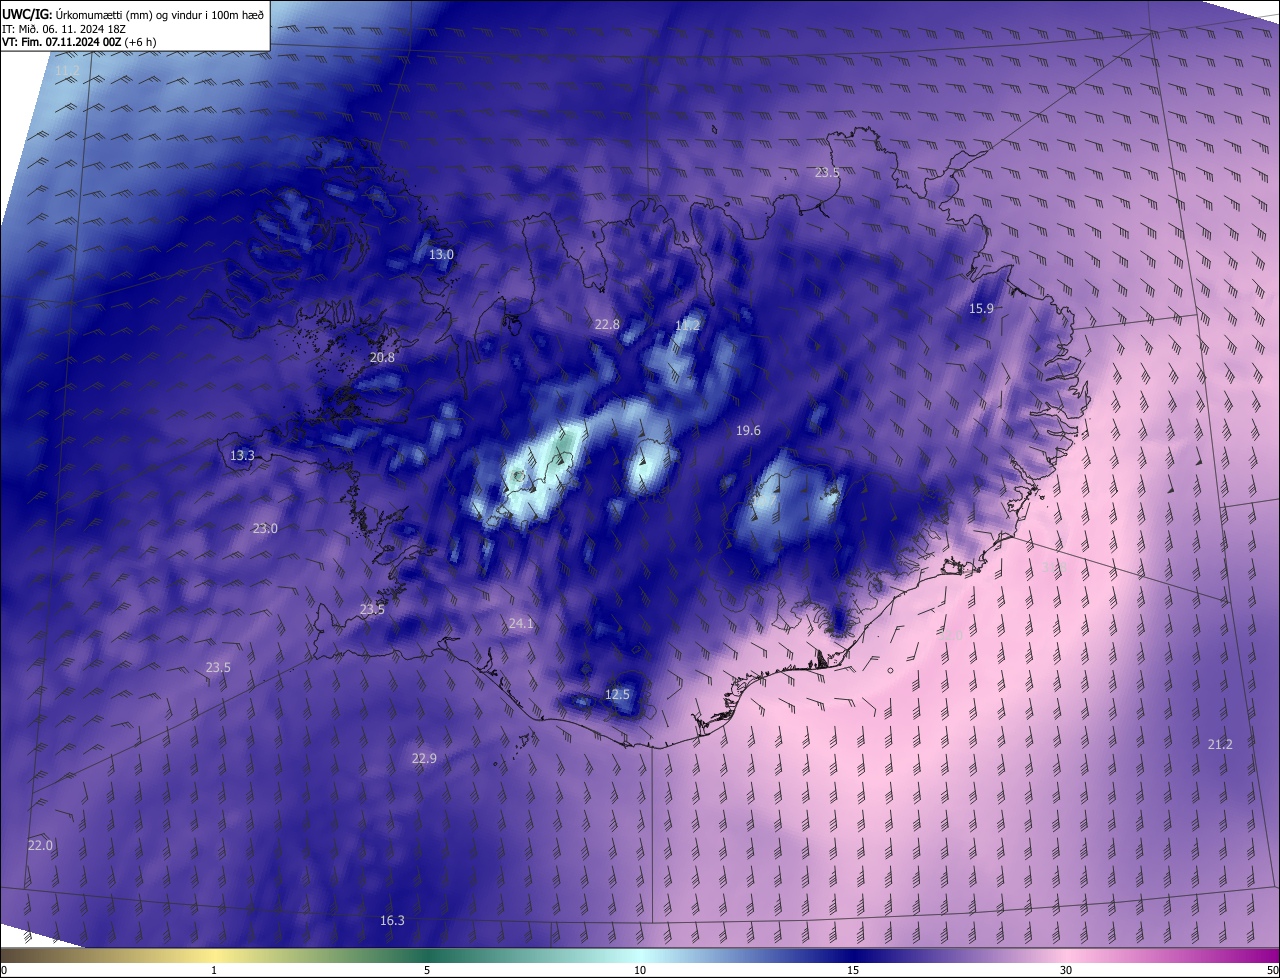1280x978 pixels.
Task: Select the map value label "13.0"
Action: click(441, 255)
